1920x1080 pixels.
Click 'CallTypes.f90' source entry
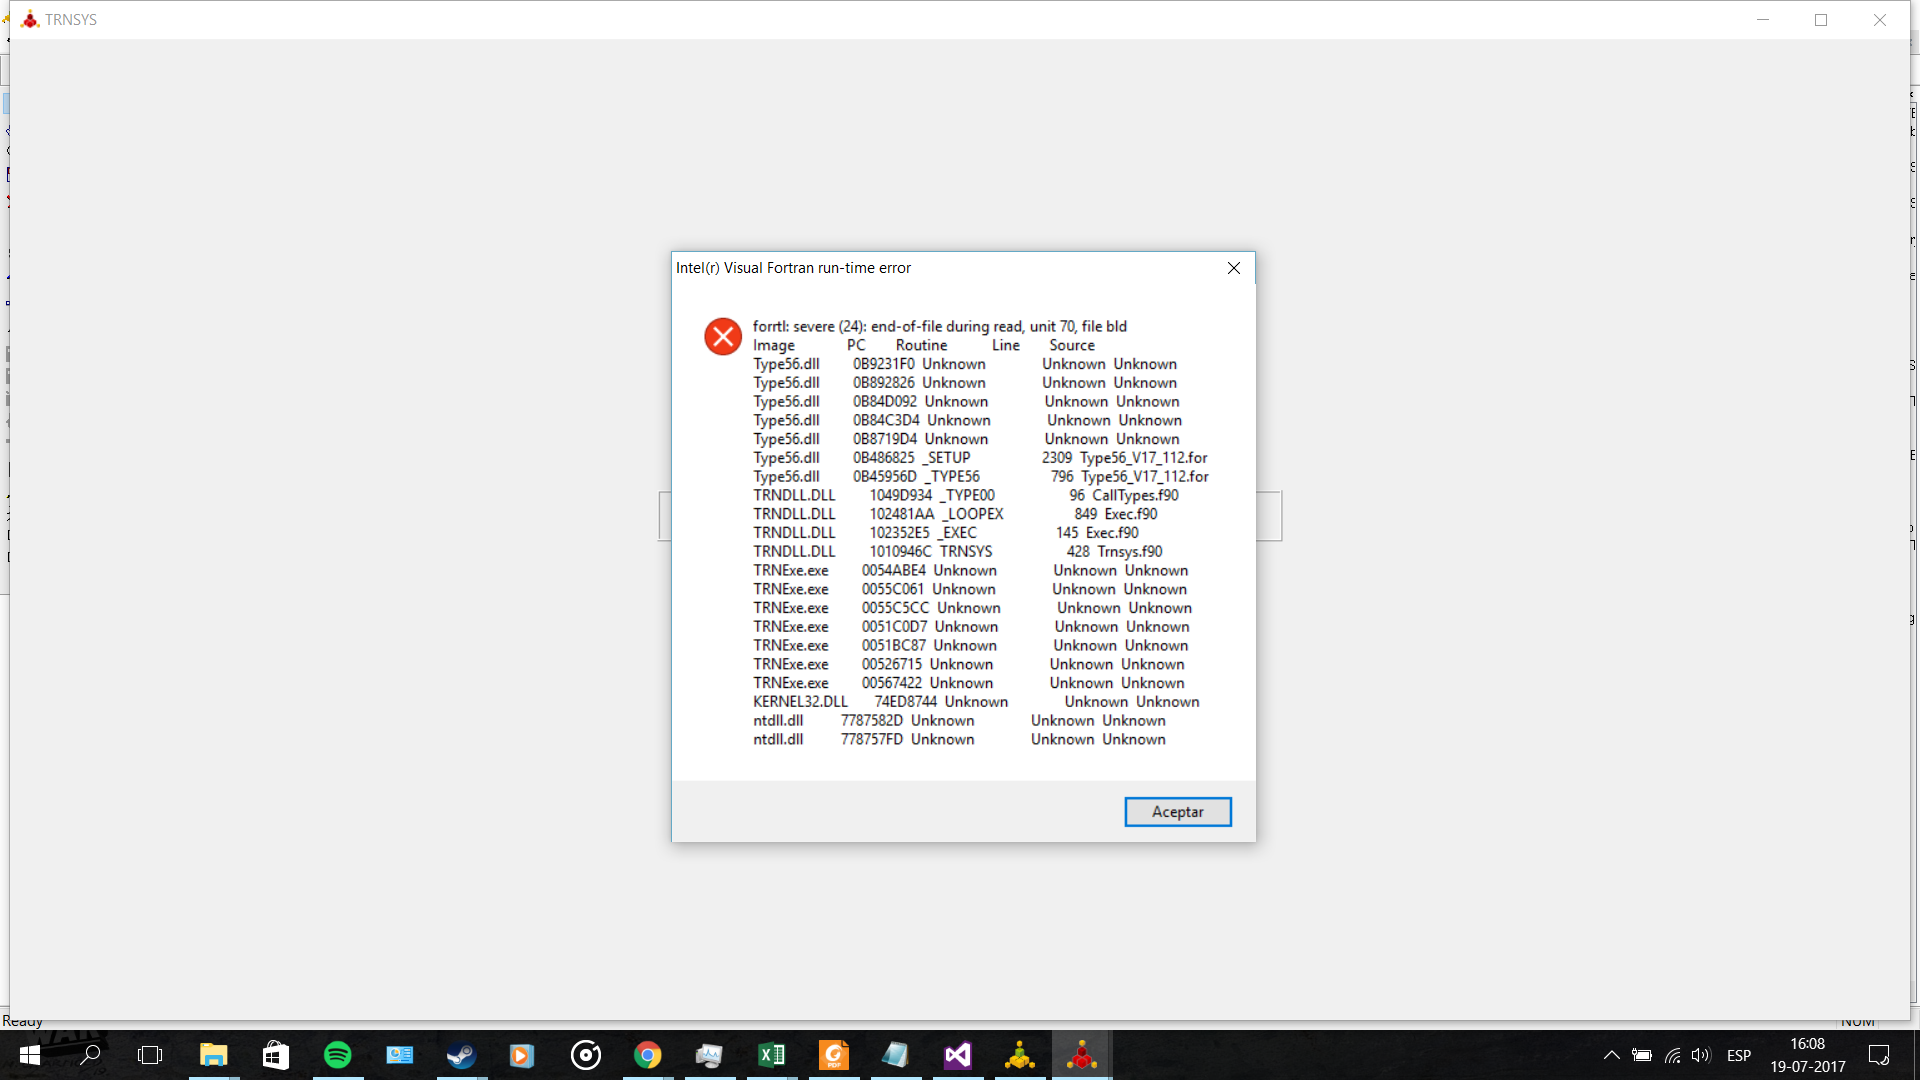click(x=1135, y=496)
